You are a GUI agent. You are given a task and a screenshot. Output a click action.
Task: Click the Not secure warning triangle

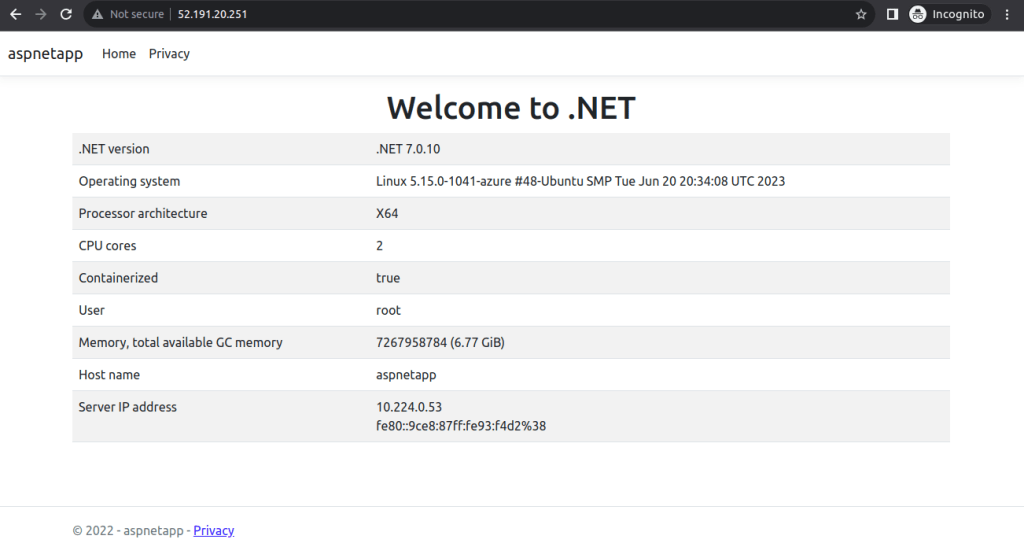97,15
